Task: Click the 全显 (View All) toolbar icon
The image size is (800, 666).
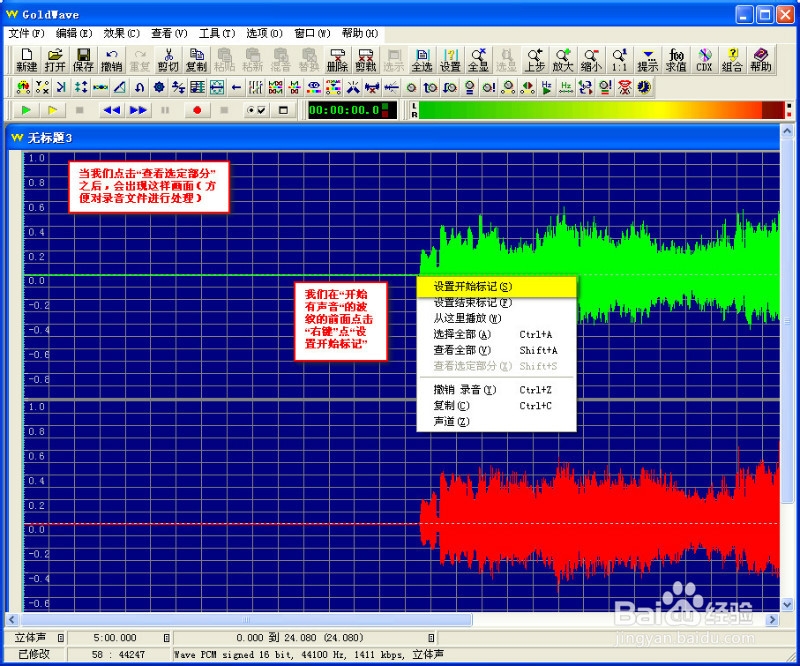Action: [478, 60]
